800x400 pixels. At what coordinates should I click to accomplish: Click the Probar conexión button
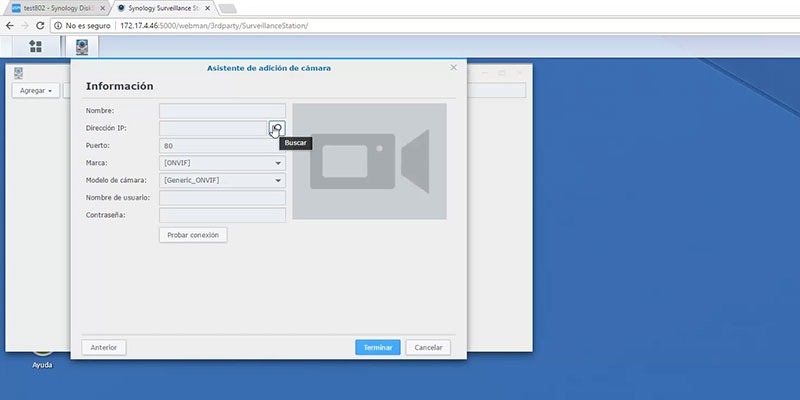point(193,235)
